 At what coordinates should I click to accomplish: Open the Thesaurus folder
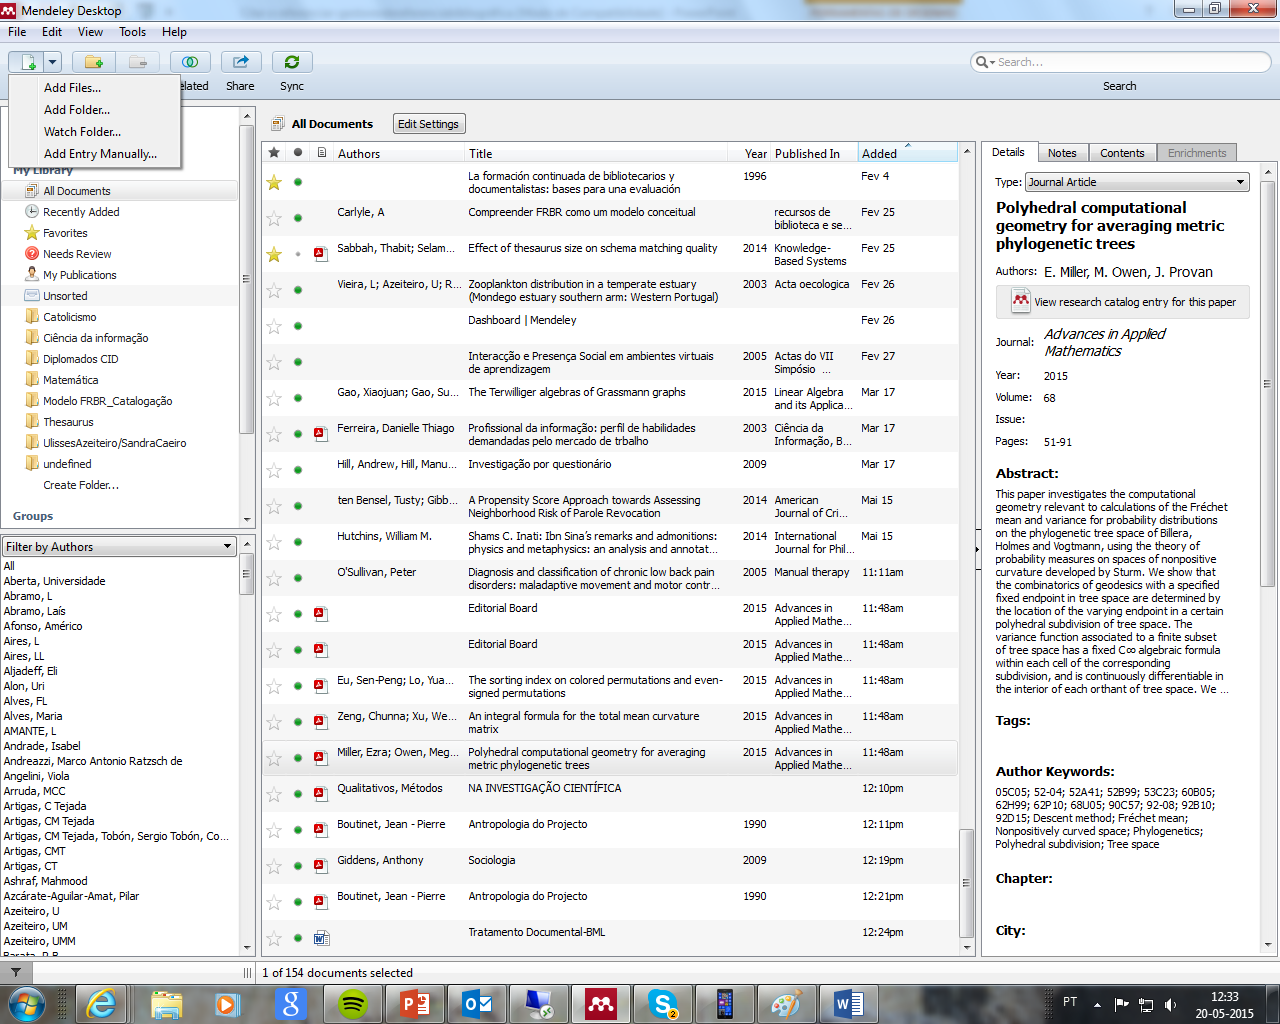point(67,422)
